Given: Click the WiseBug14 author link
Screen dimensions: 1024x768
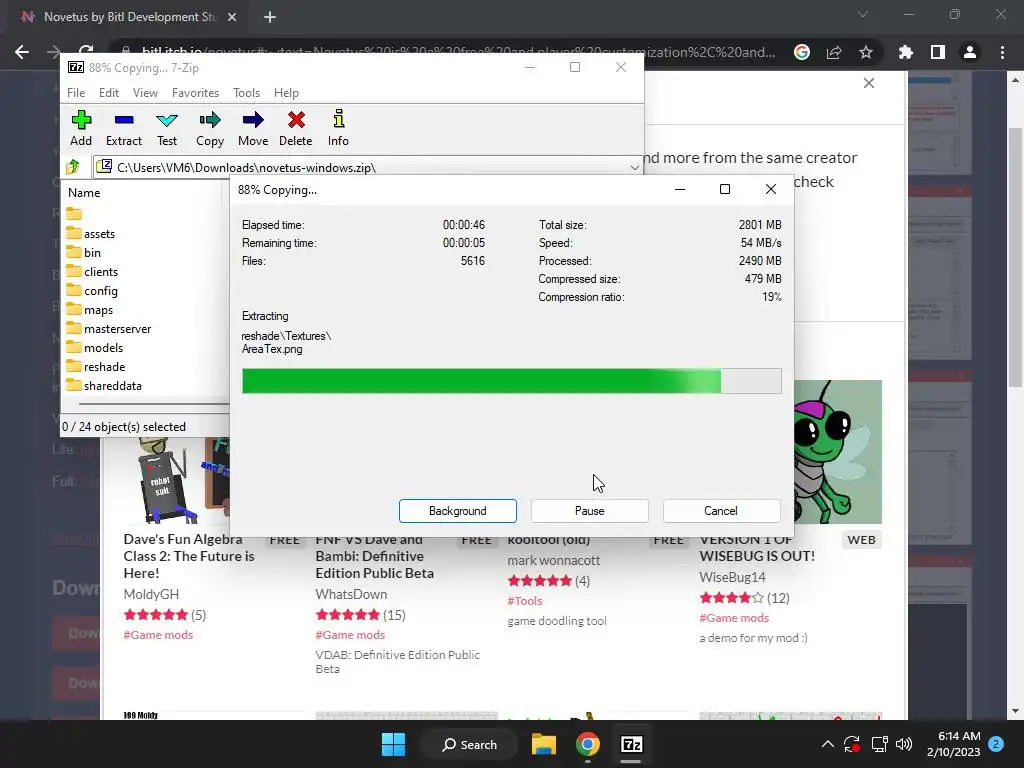Looking at the screenshot, I should [x=733, y=577].
